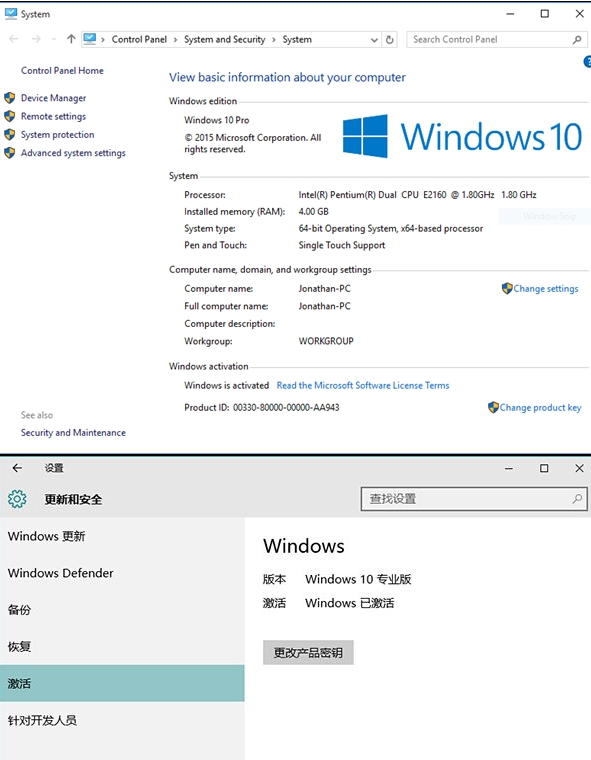The image size is (591, 760).
Task: Click shield icon beside Remote settings
Action: 9,116
